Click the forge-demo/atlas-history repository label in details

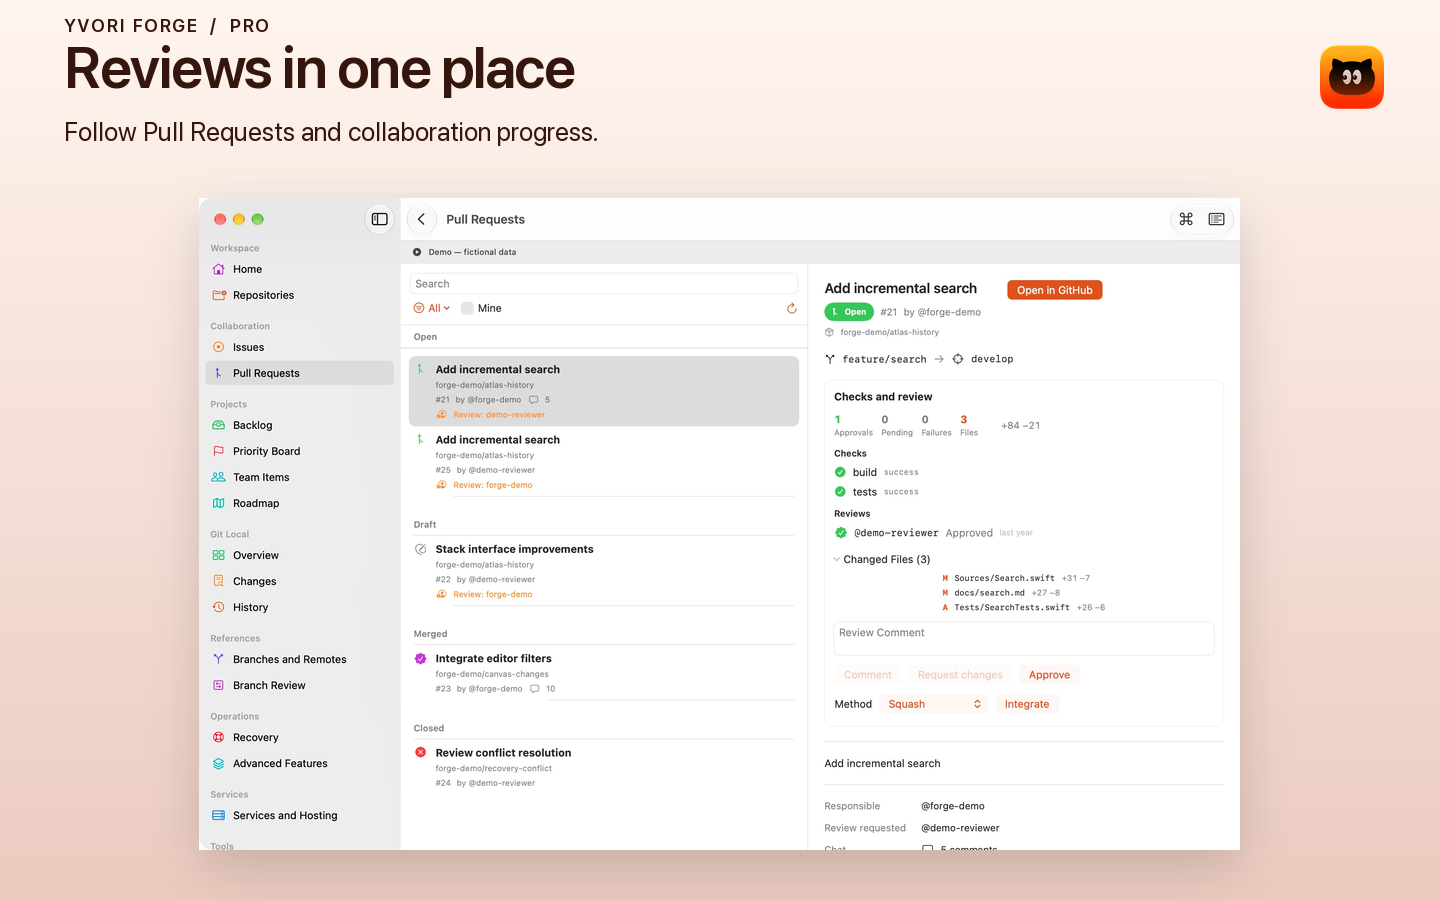tap(890, 332)
